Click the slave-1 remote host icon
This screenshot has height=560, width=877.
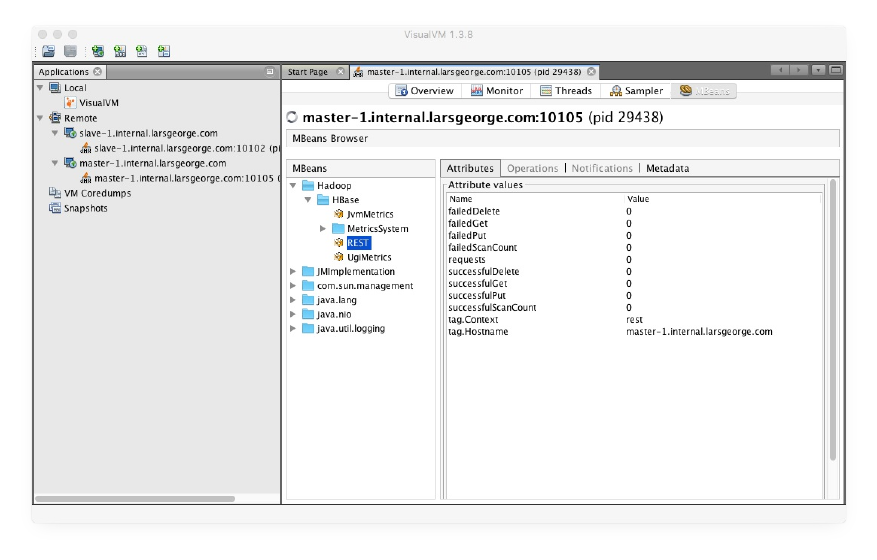(70, 133)
